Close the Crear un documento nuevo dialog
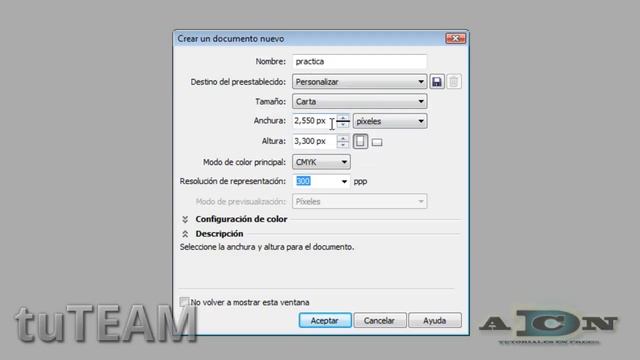Screen dimensions: 640x360 455,38
